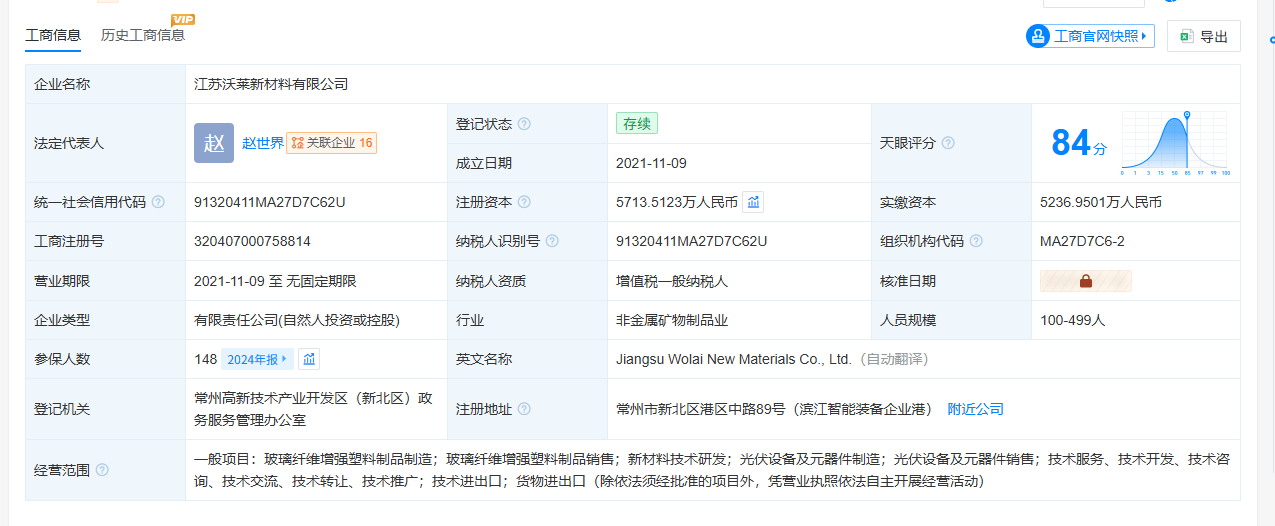Click establishment date 2021-11-09
This screenshot has width=1275, height=526.
coord(651,163)
